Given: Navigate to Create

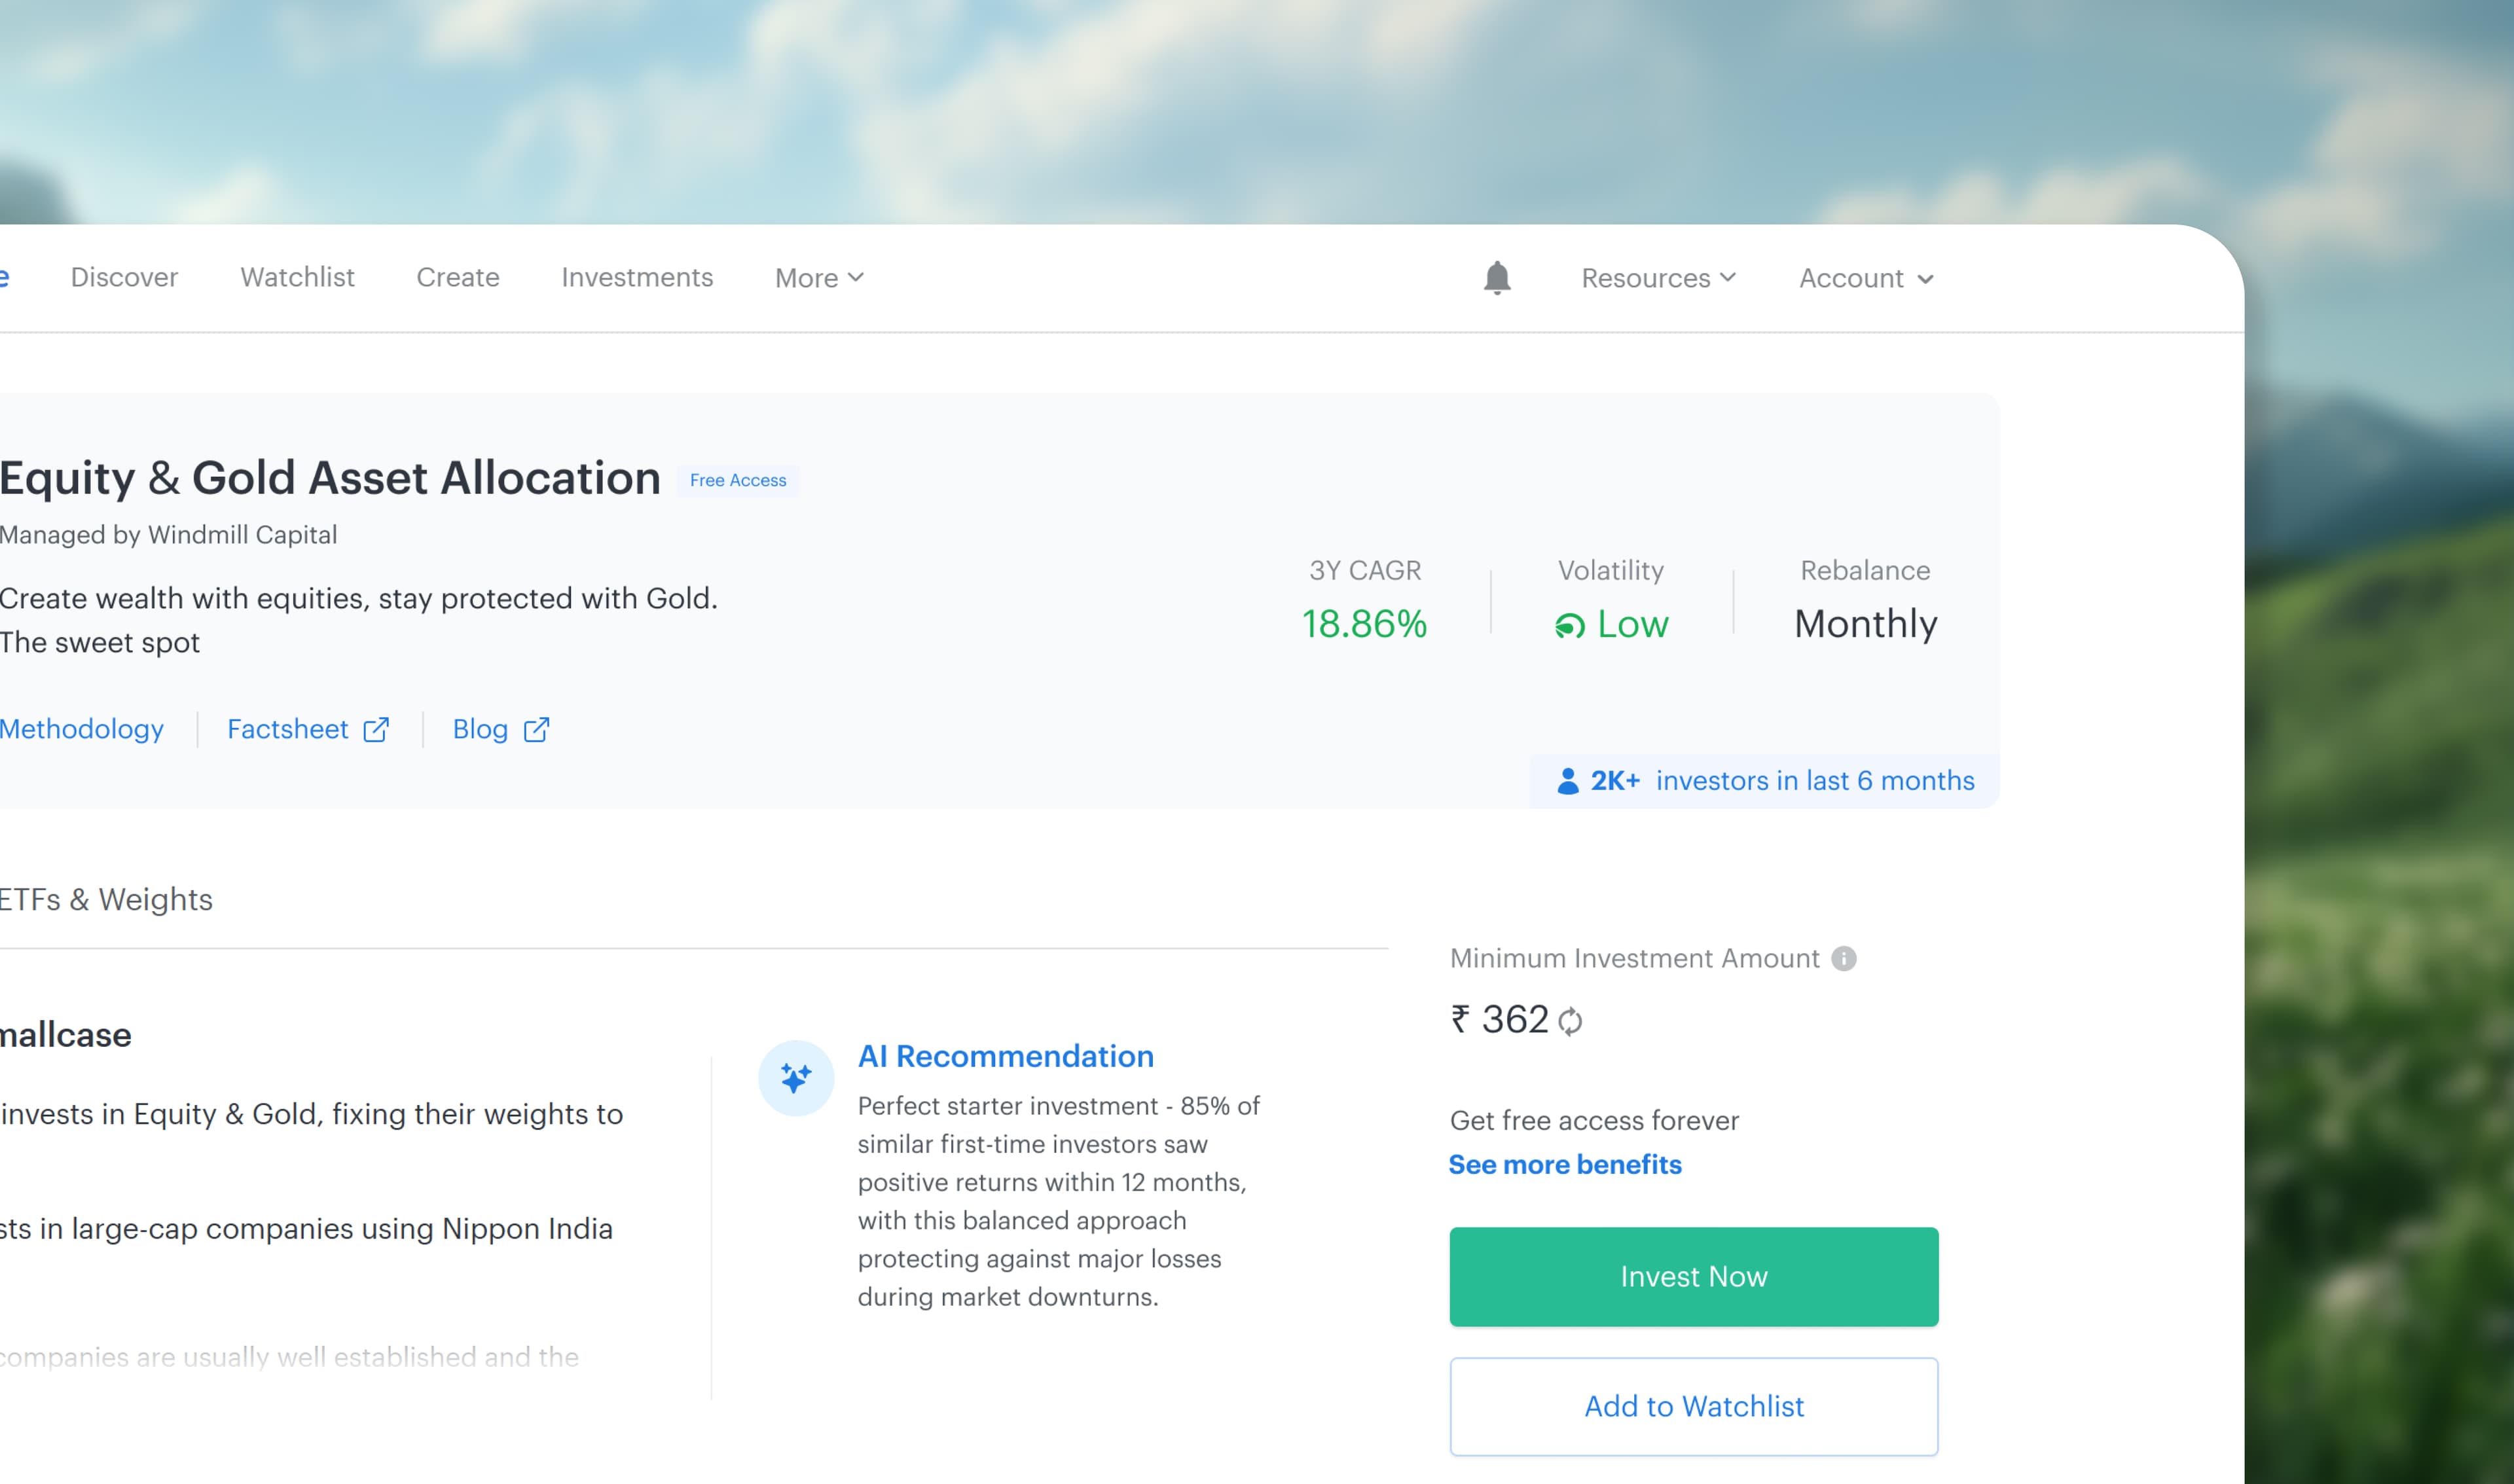Looking at the screenshot, I should 458,277.
